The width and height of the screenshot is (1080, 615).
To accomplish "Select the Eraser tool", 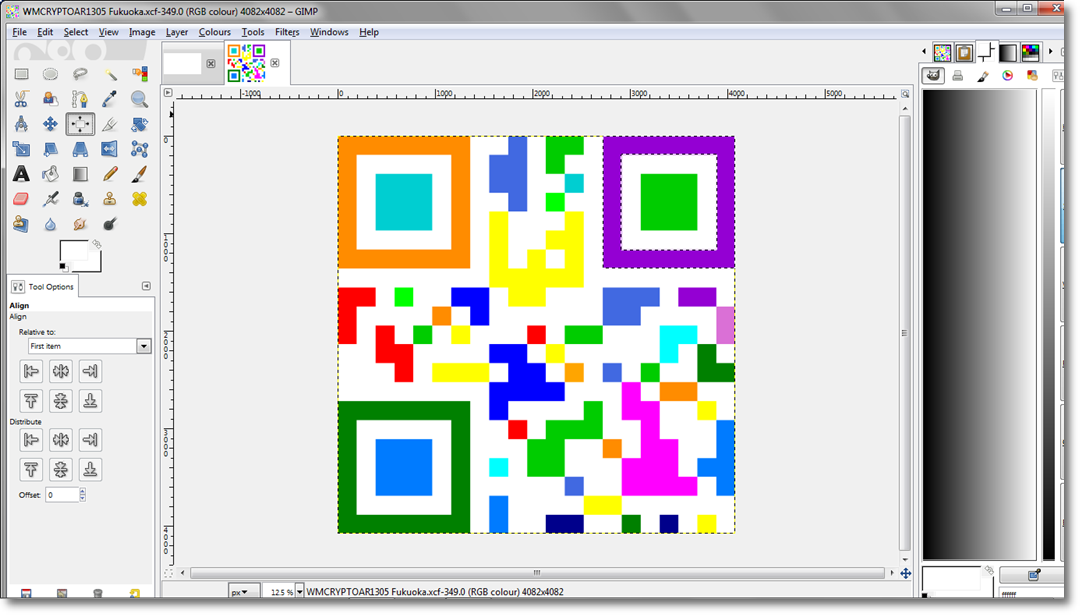I will 21,199.
